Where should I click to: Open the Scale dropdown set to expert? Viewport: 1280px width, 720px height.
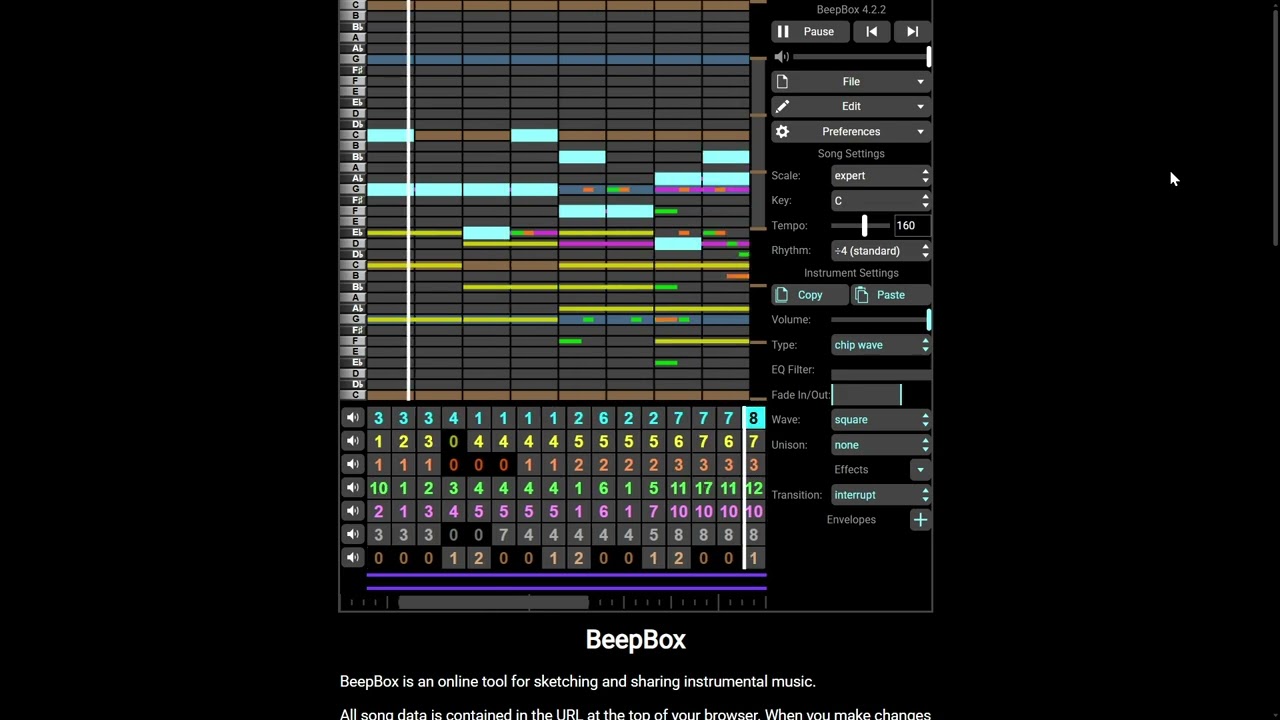click(881, 176)
